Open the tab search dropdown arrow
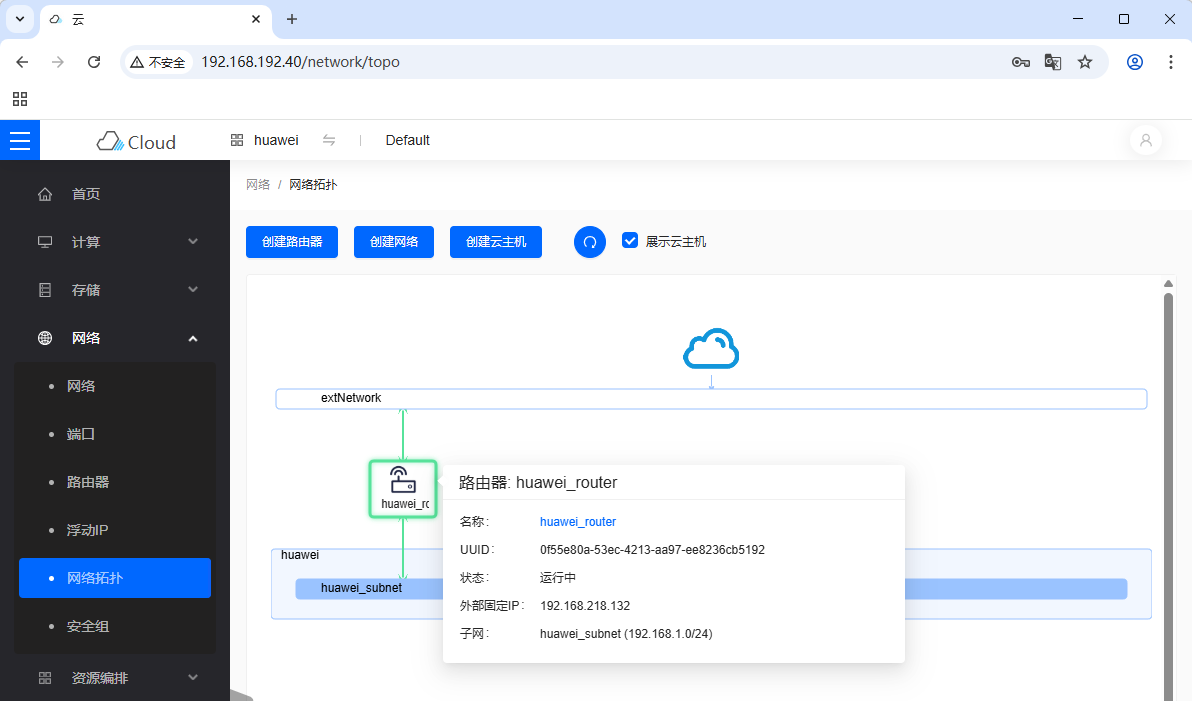1192x701 pixels. (x=20, y=19)
